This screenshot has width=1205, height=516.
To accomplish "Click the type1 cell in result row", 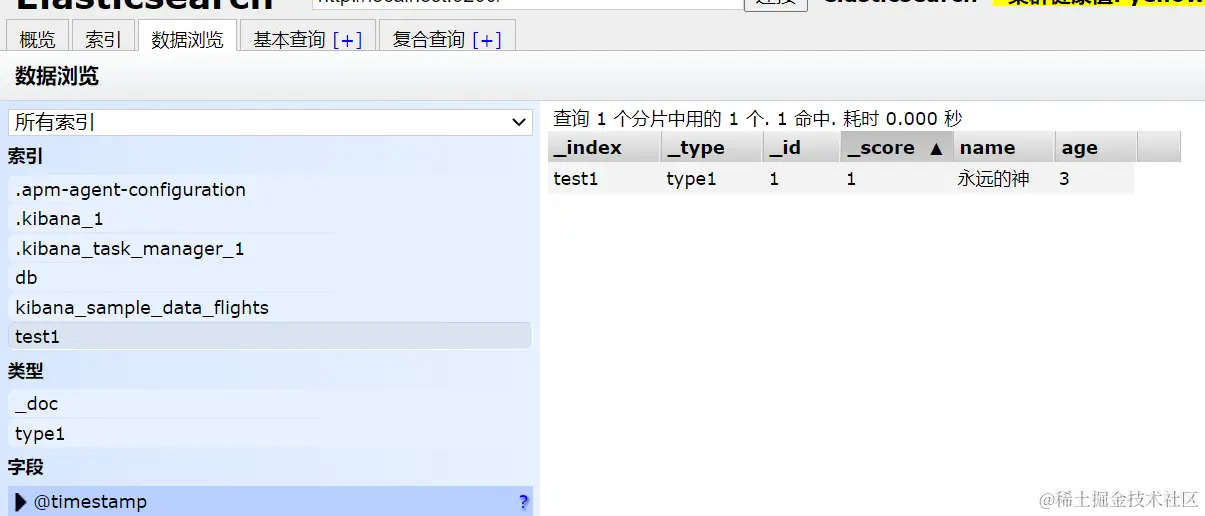I will click(x=712, y=180).
